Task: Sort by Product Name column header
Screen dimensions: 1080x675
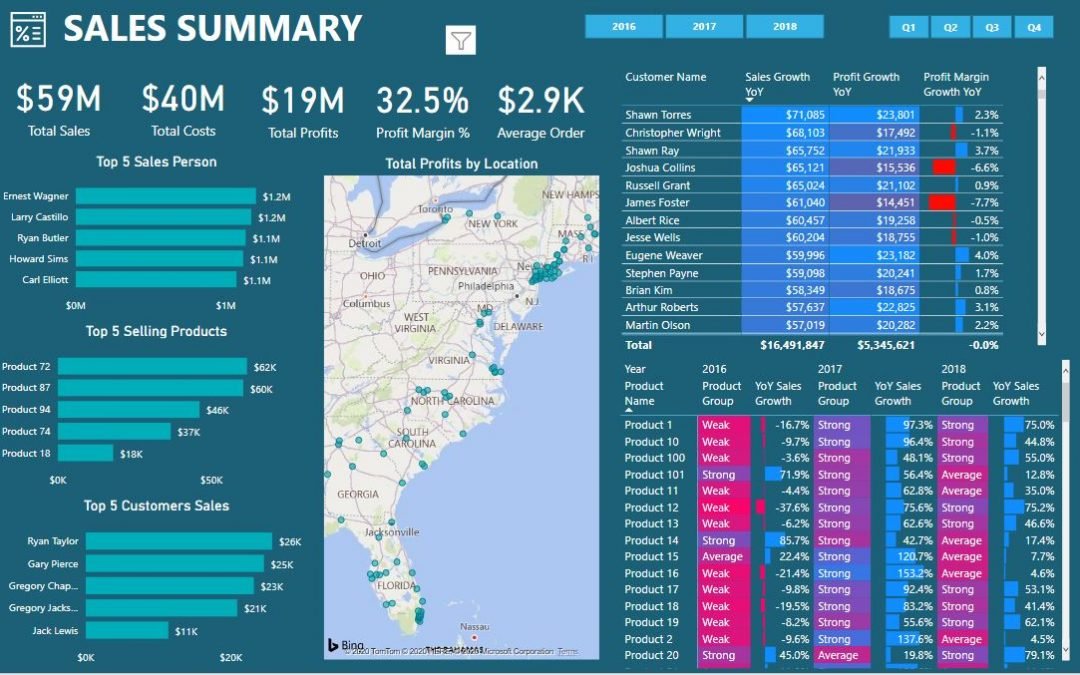Action: (x=643, y=393)
